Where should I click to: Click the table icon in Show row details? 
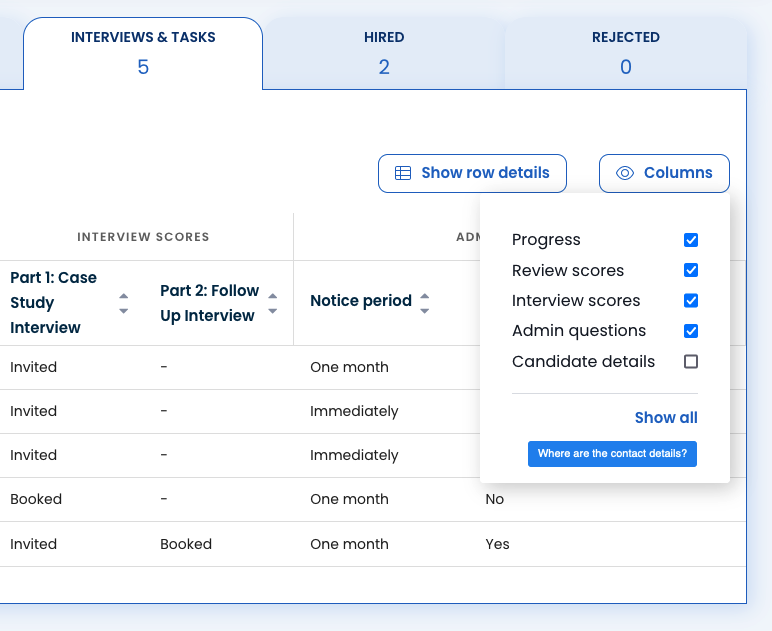click(x=403, y=173)
